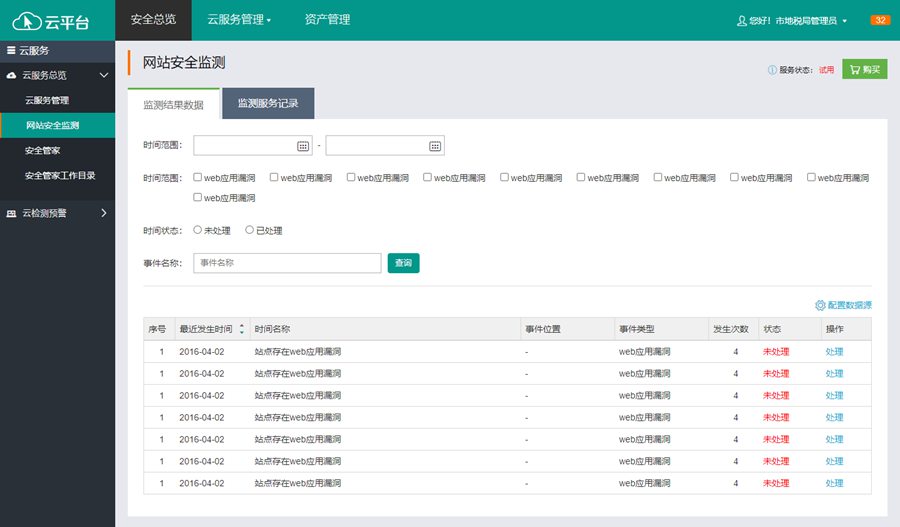Collapse the 云服务总览 sidebar section

coord(103,75)
